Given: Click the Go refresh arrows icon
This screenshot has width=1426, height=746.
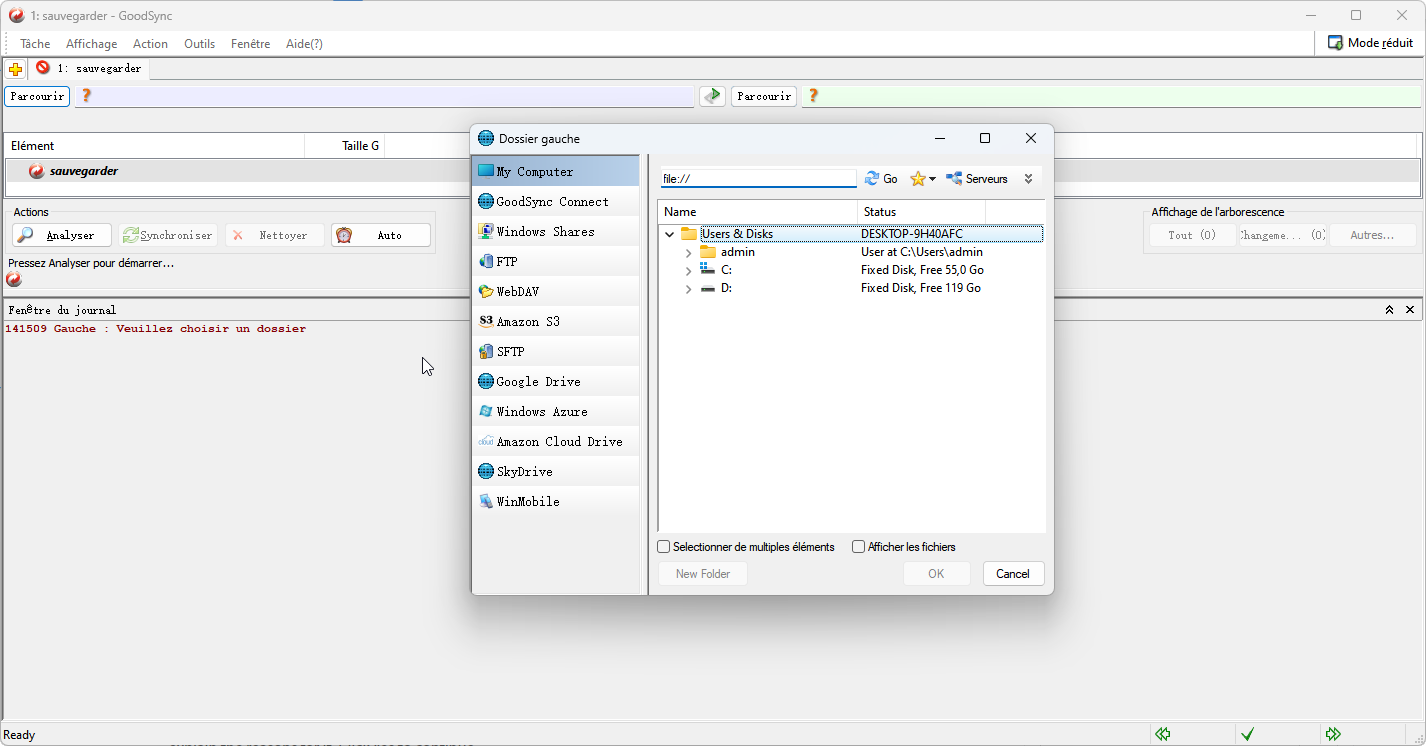Looking at the screenshot, I should 872,179.
